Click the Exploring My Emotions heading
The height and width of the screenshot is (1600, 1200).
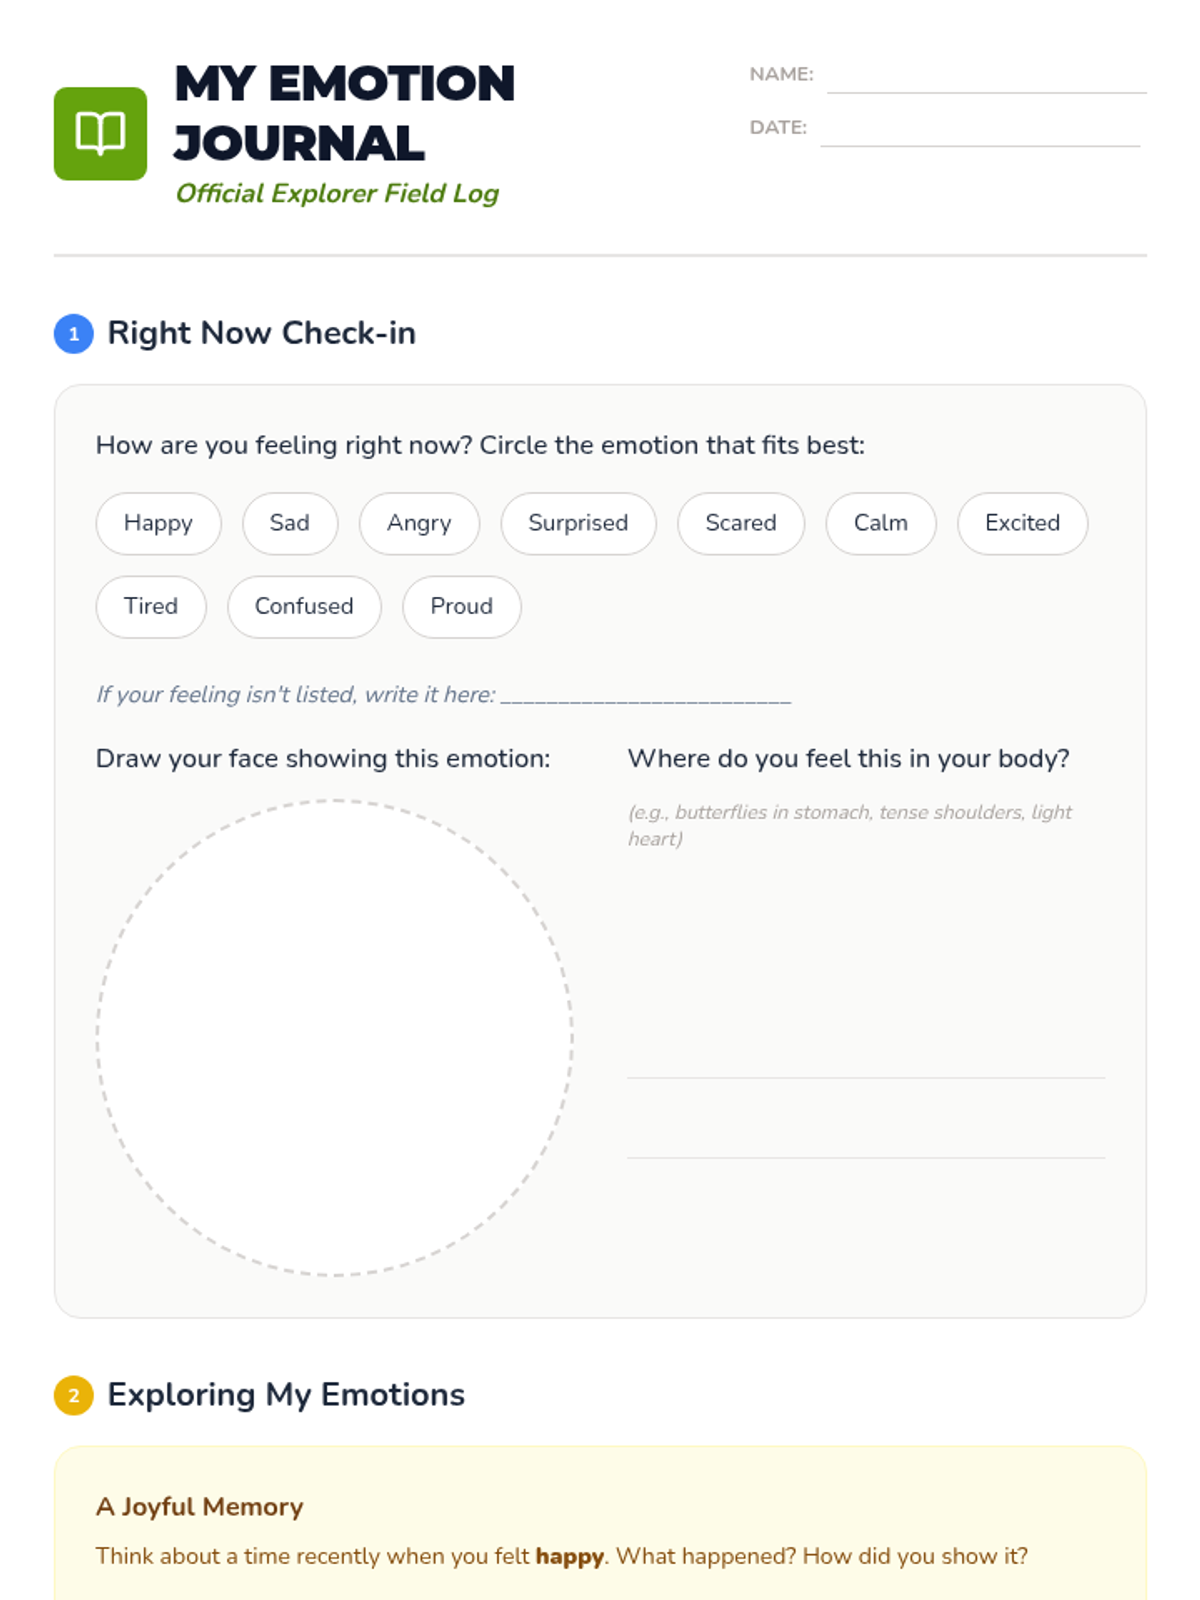click(286, 1395)
